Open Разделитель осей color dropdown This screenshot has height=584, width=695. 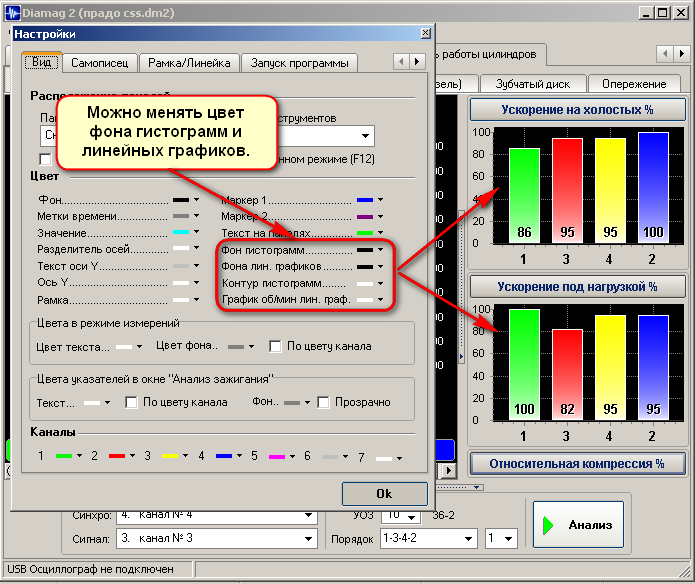pyautogui.click(x=196, y=248)
